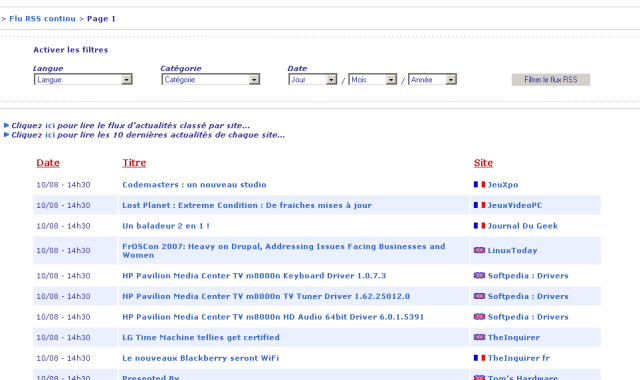640x380 pixels.
Task: Open 'Un baladeur 2 en 1 !' article
Action: (x=166, y=226)
